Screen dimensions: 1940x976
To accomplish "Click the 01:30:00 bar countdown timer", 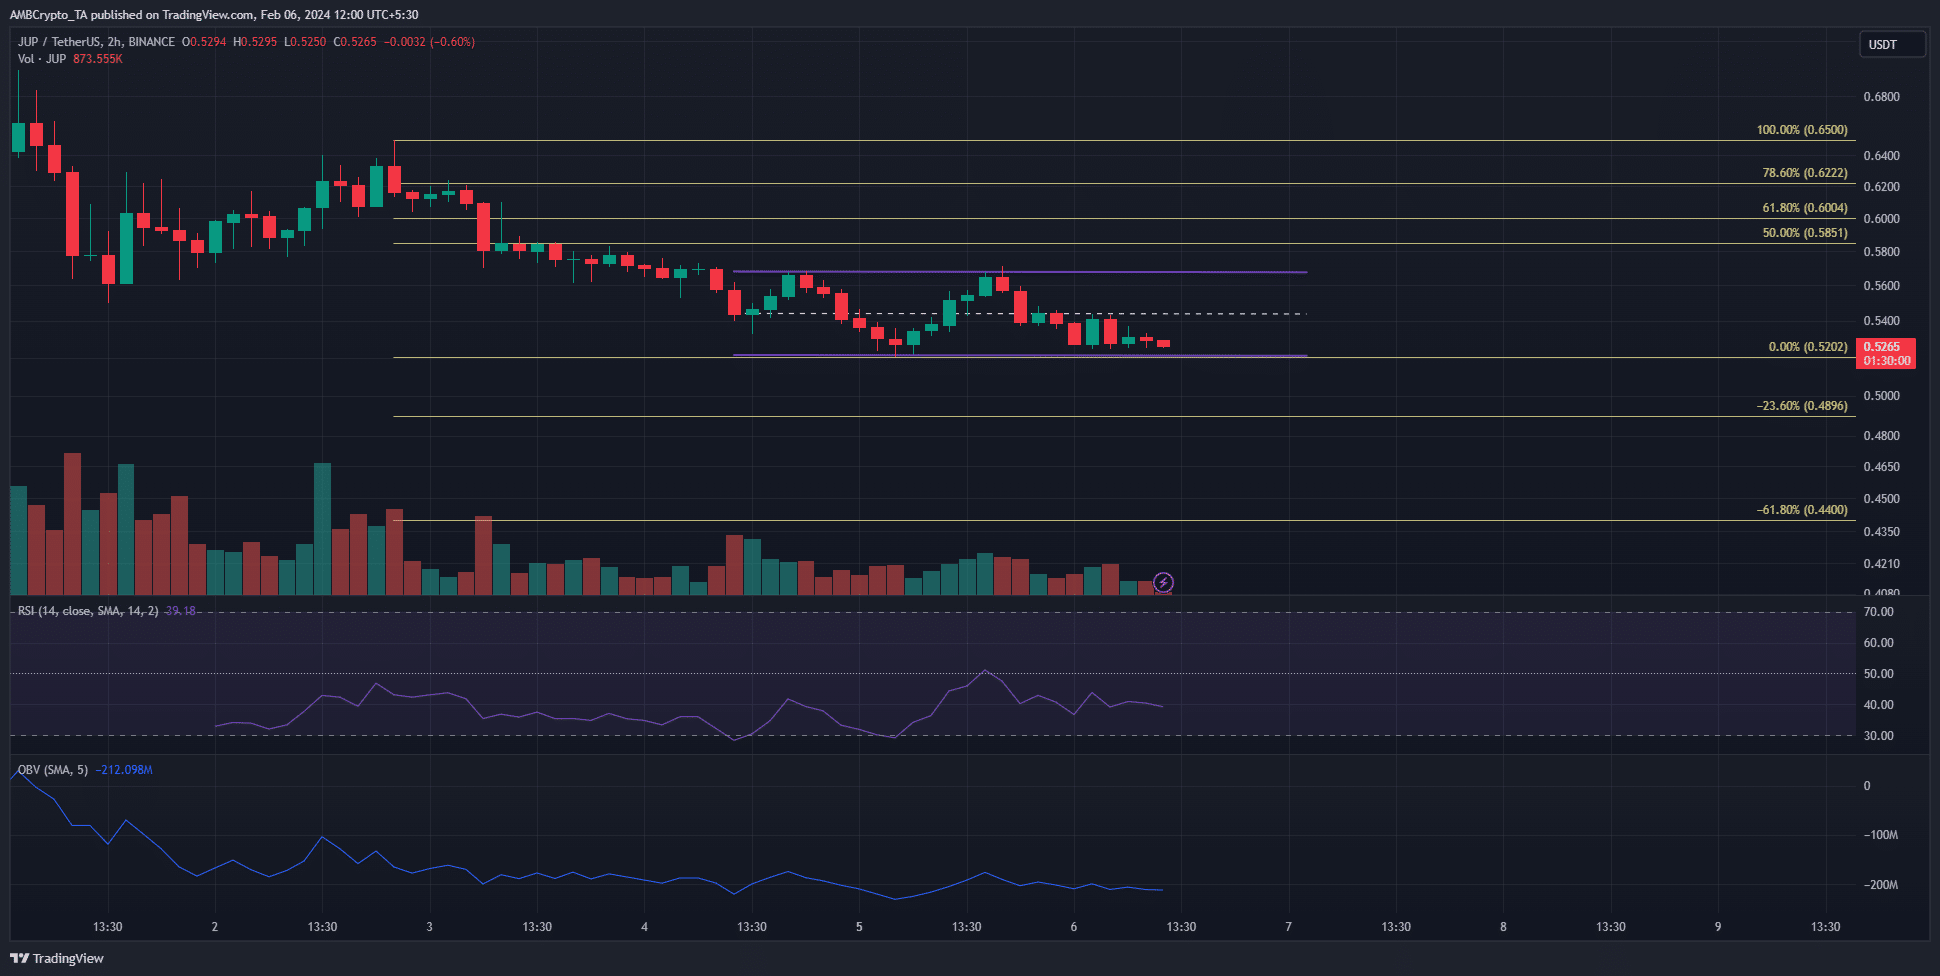I will point(1886,361).
